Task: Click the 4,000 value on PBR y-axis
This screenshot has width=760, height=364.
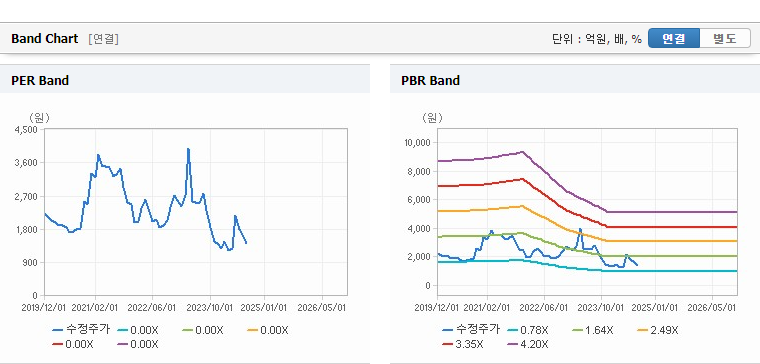Action: pos(419,228)
